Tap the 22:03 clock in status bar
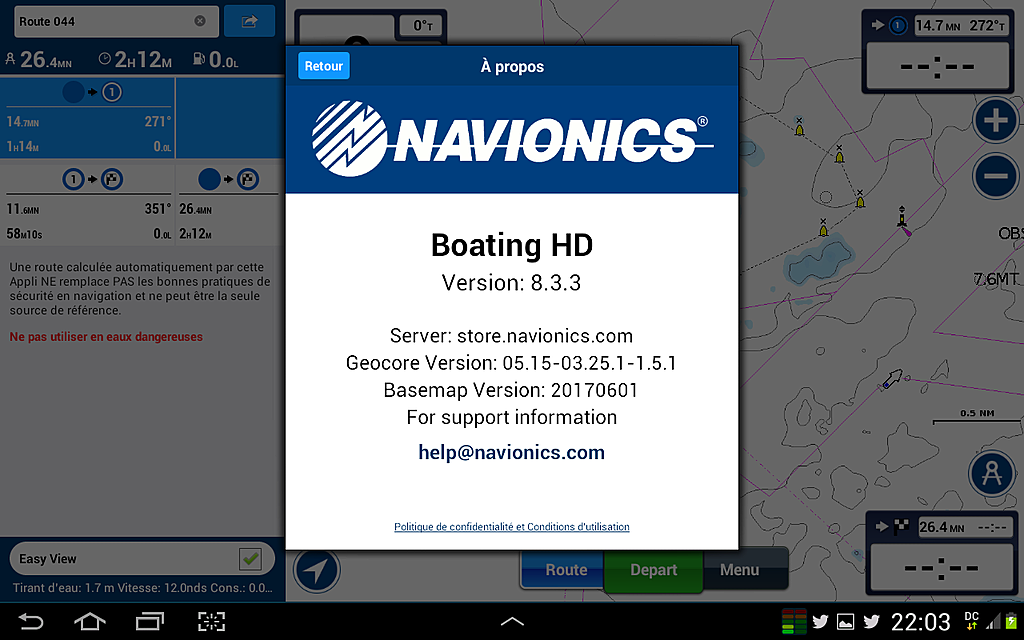This screenshot has width=1024, height=640. 921,621
